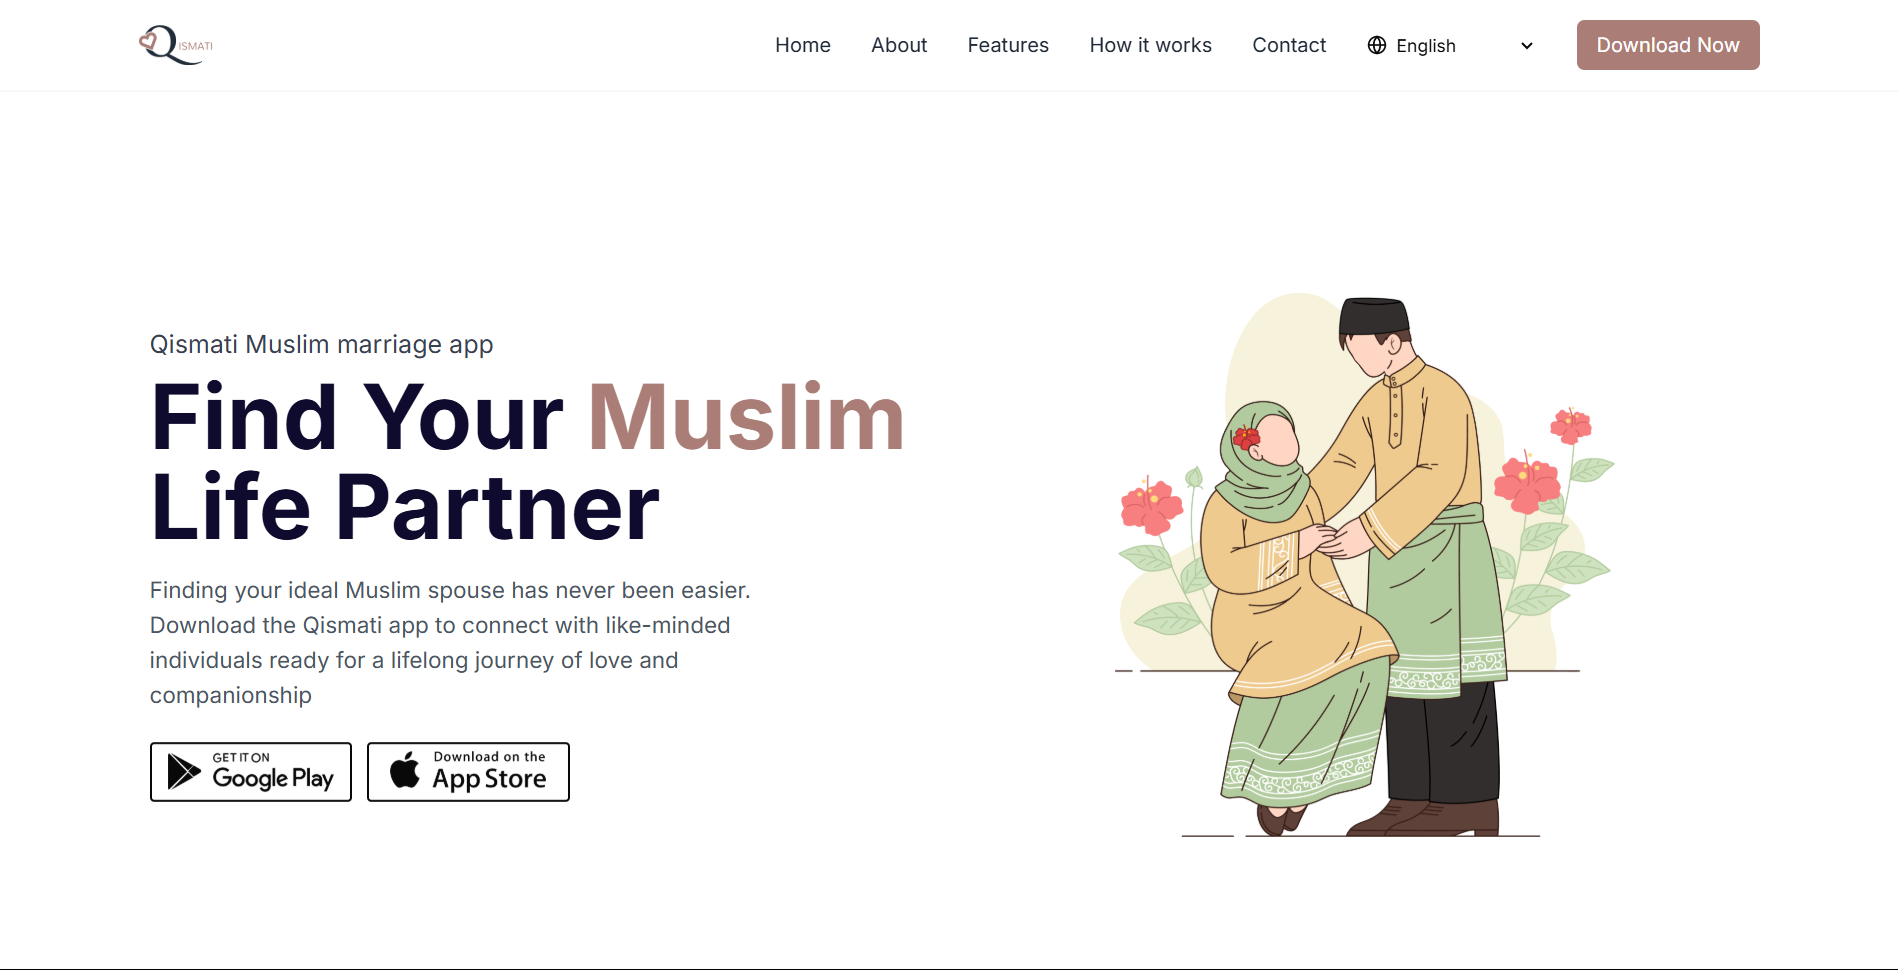Click the Qismati logo in the header
Viewport: 1898px width, 970px height.
(x=176, y=45)
